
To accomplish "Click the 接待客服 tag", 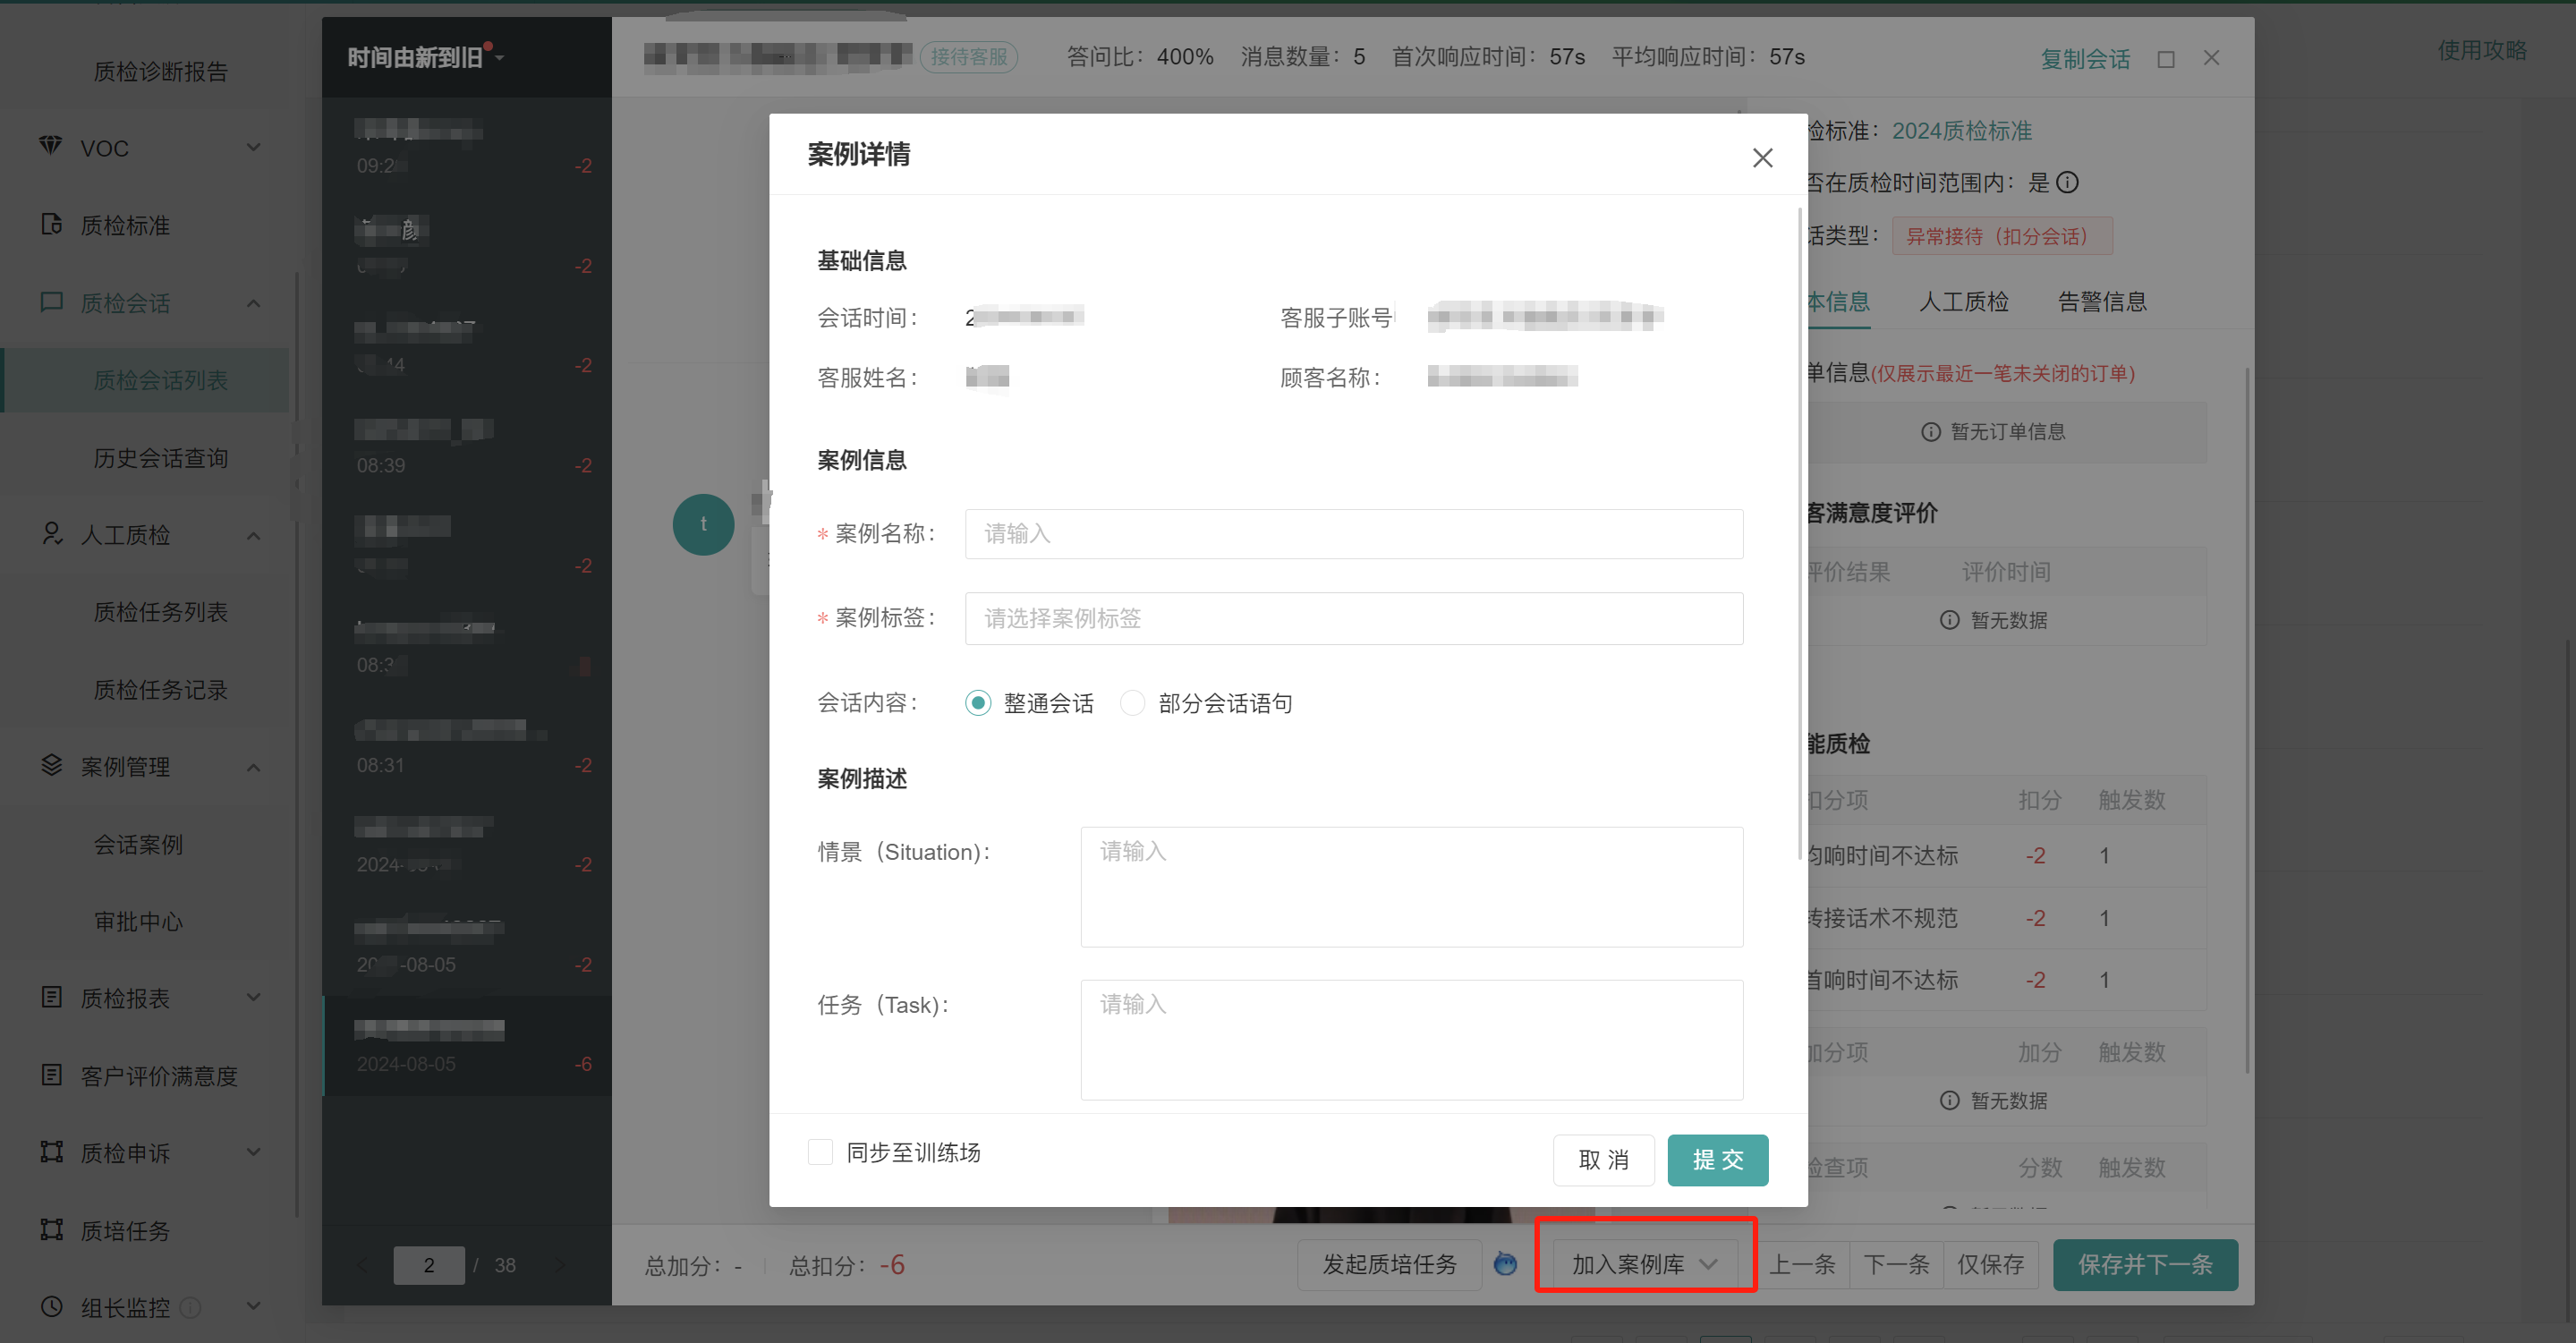I will 968,57.
